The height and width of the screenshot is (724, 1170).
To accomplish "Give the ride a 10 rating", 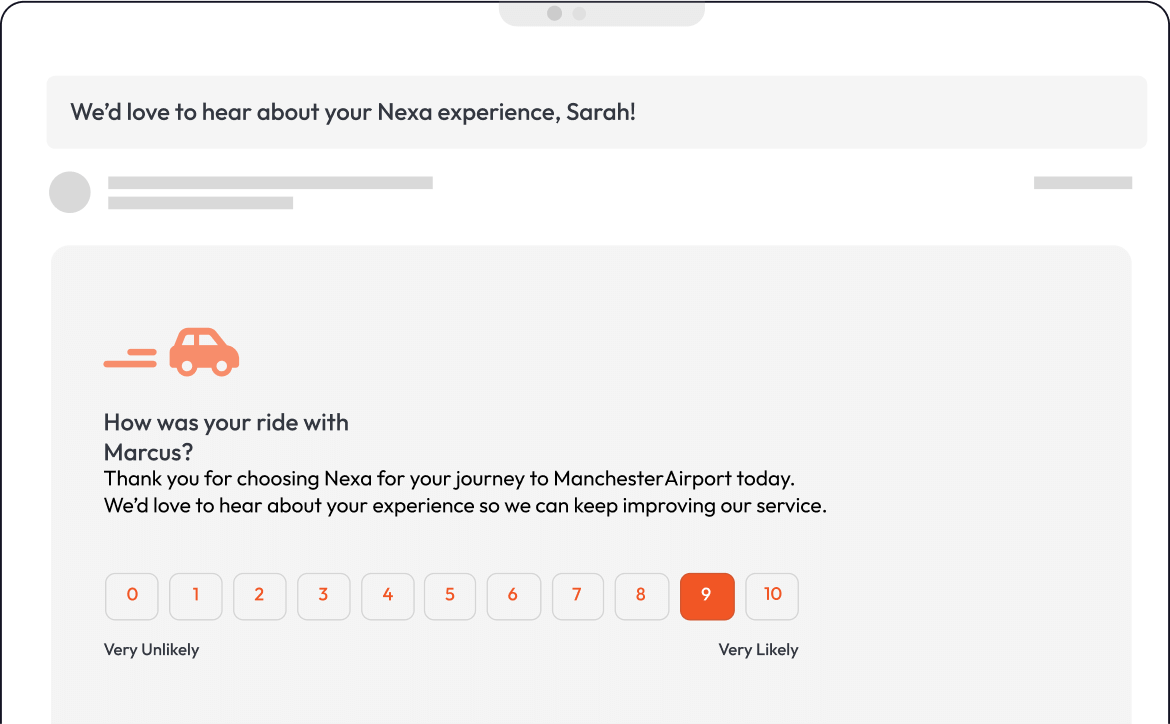I will [x=772, y=596].
